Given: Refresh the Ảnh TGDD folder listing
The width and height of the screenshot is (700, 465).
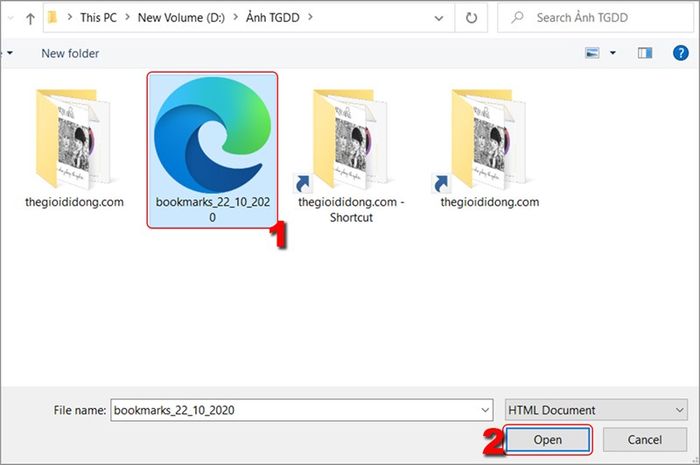Looking at the screenshot, I should click(x=471, y=18).
